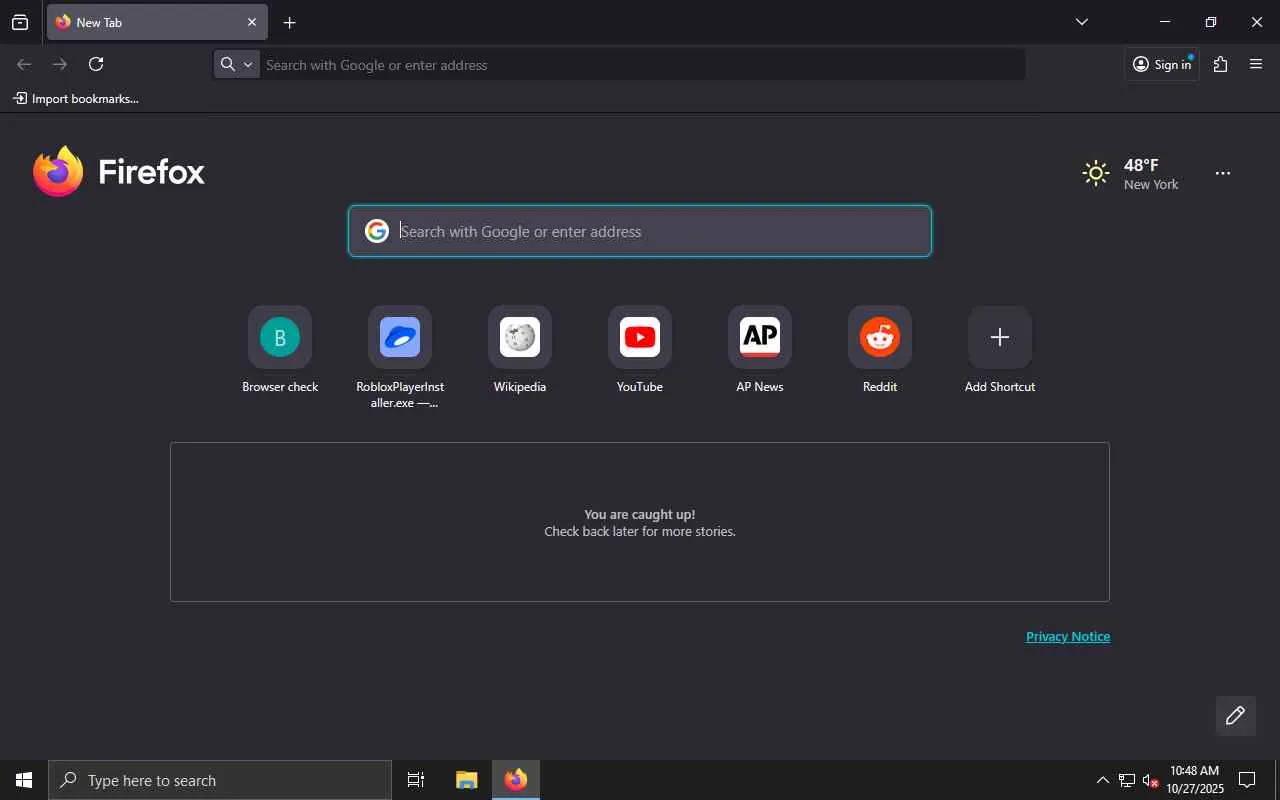This screenshot has height=800, width=1280.
Task: View the New York weather forecast
Action: point(1131,174)
